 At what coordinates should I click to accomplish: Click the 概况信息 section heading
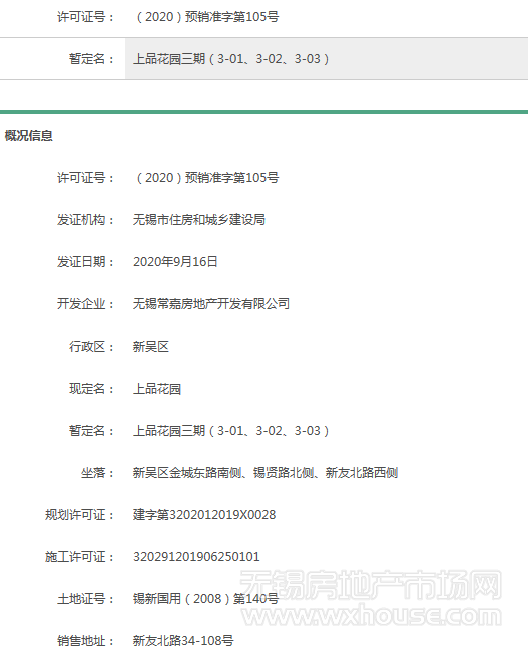coord(29,136)
